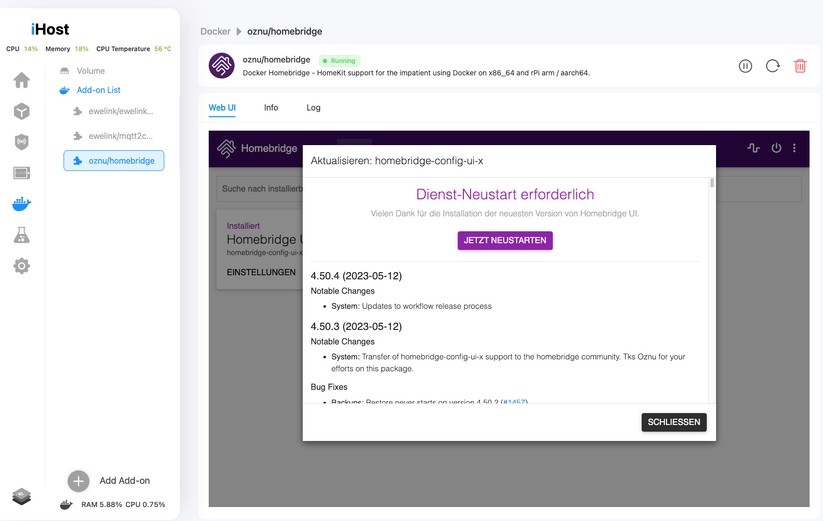Open the Settings gear in the sidebar

click(x=21, y=266)
